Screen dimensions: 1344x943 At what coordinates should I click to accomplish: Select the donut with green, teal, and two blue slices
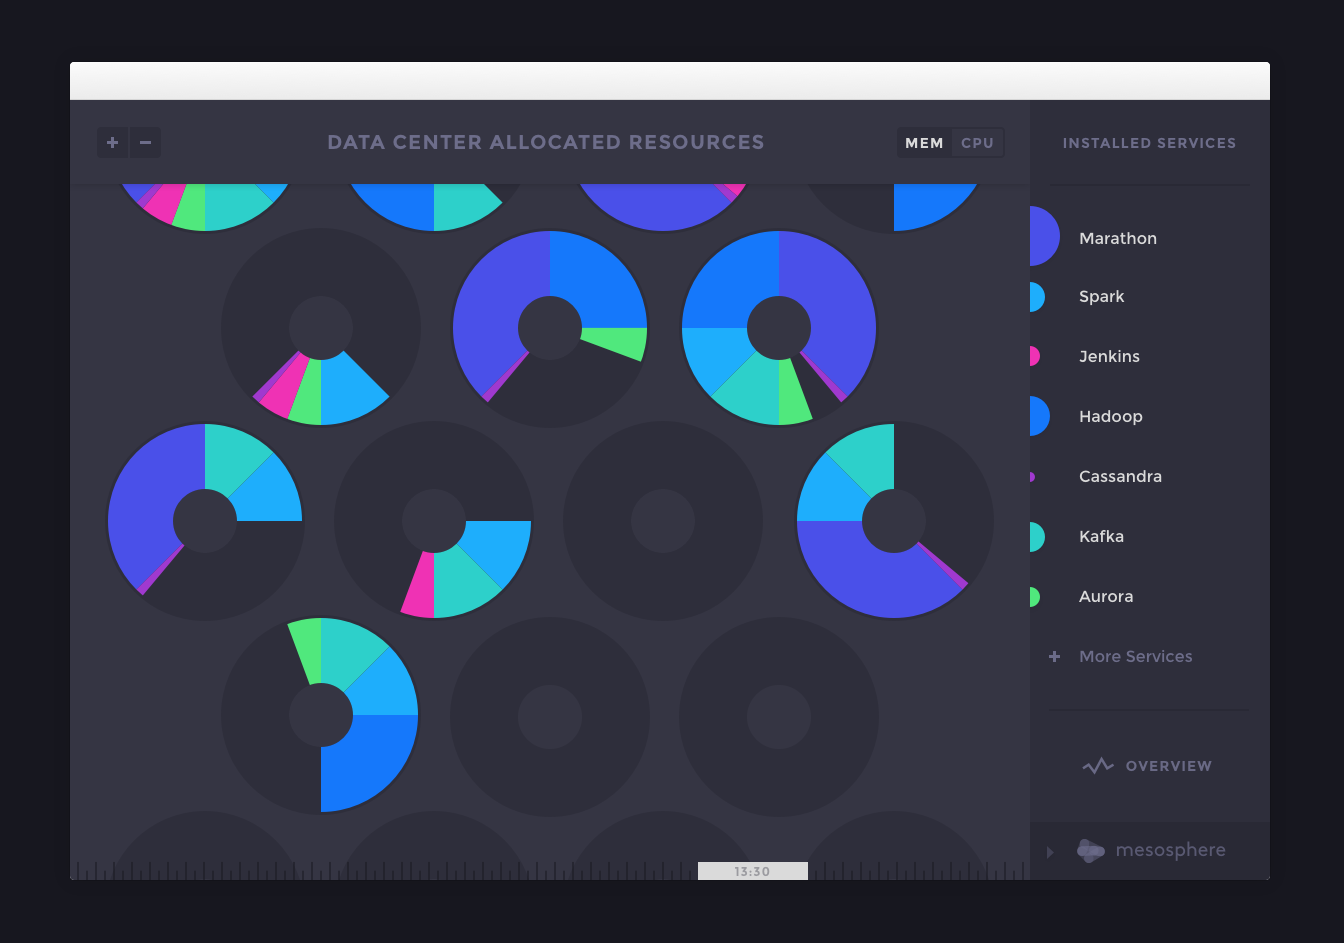(320, 715)
